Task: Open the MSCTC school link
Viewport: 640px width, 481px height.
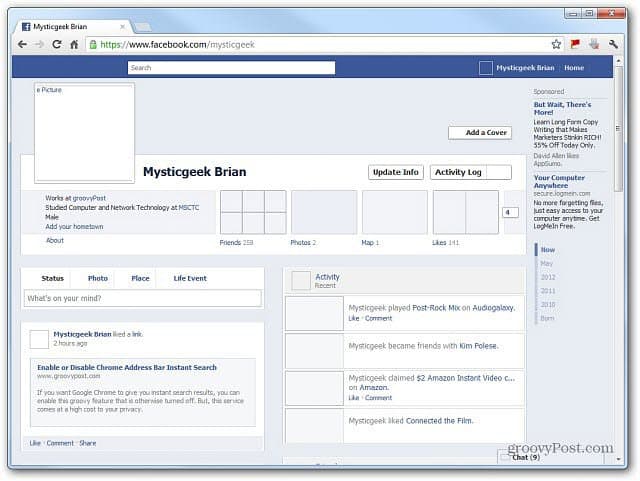Action: (x=189, y=207)
